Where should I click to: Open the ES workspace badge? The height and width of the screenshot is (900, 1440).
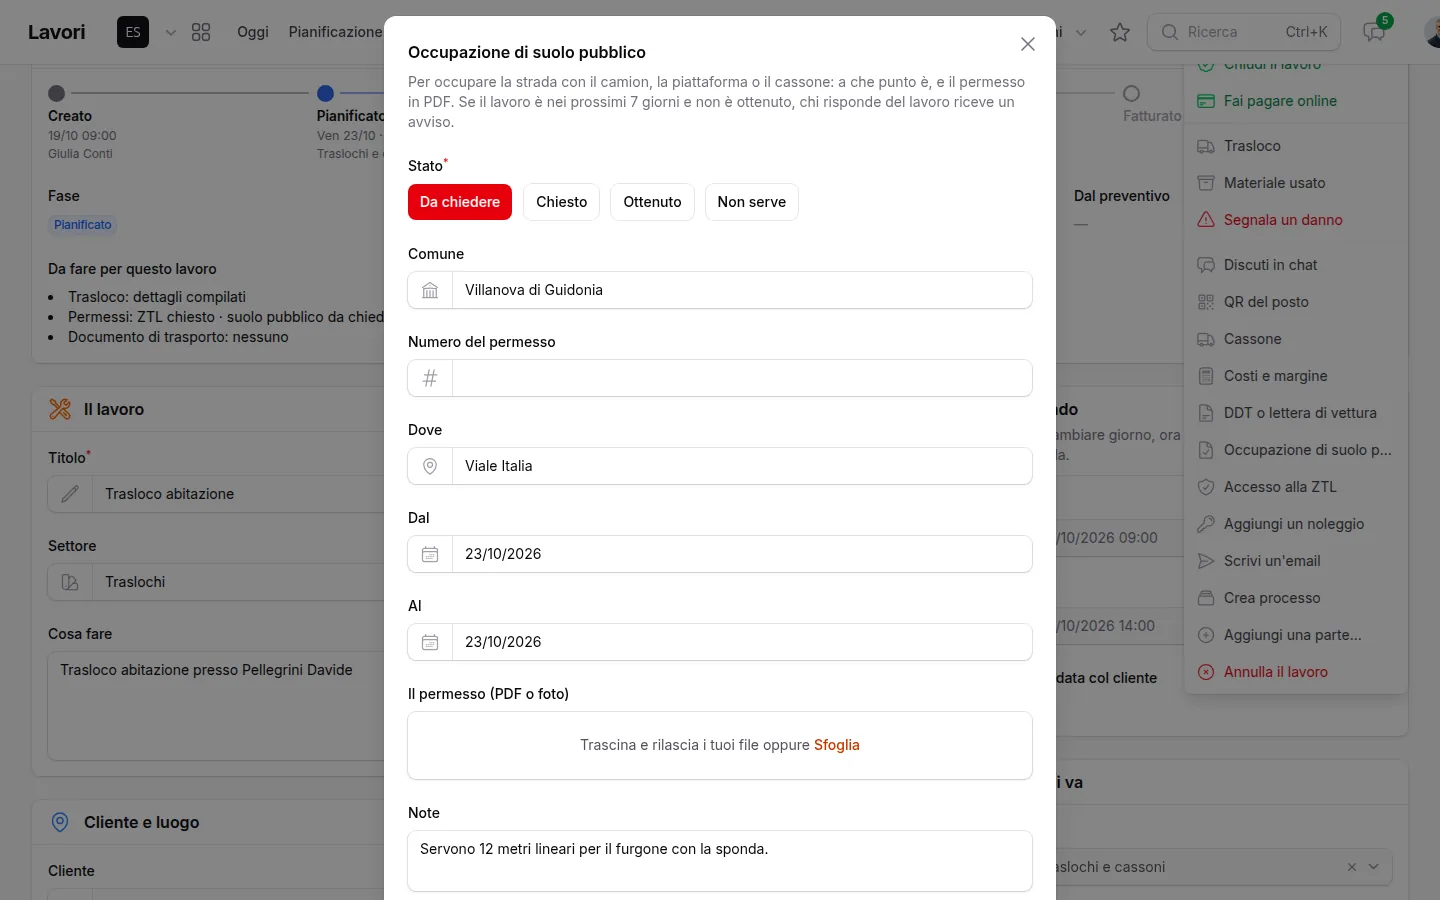pos(133,32)
